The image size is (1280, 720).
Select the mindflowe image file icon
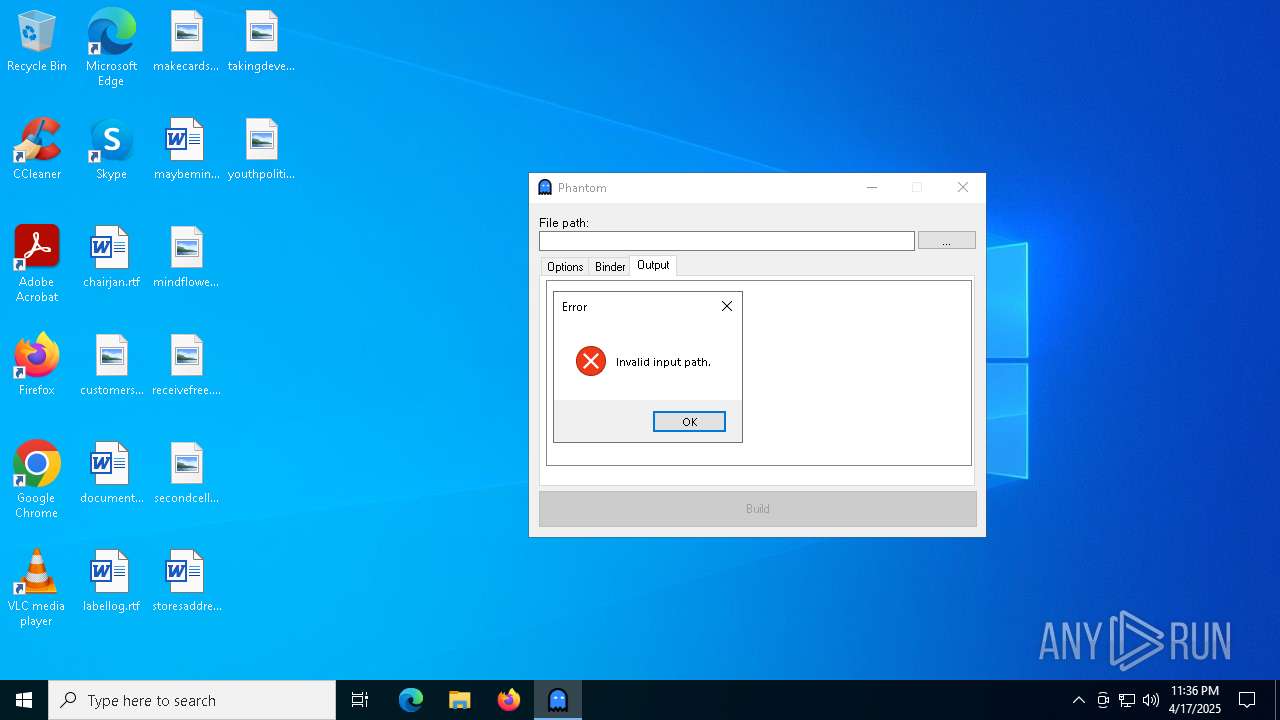pos(186,258)
